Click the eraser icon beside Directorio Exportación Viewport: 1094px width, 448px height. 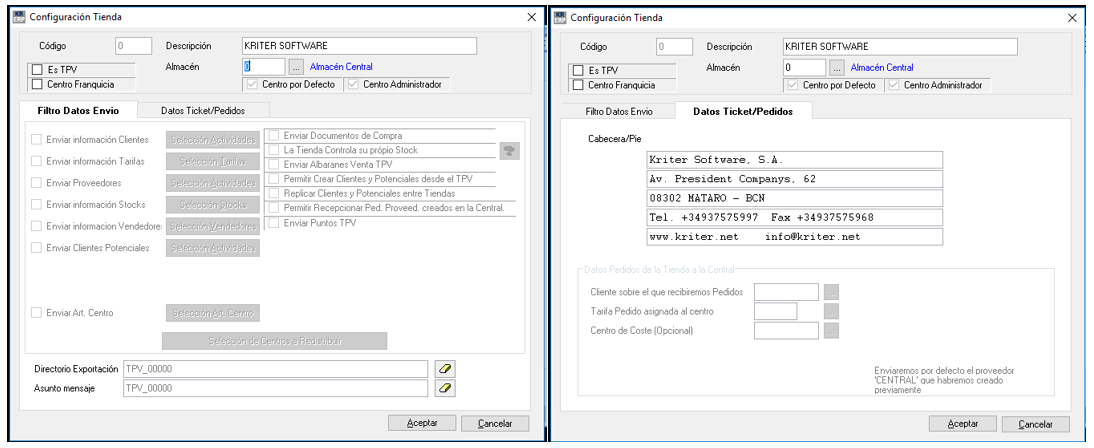coord(446,369)
